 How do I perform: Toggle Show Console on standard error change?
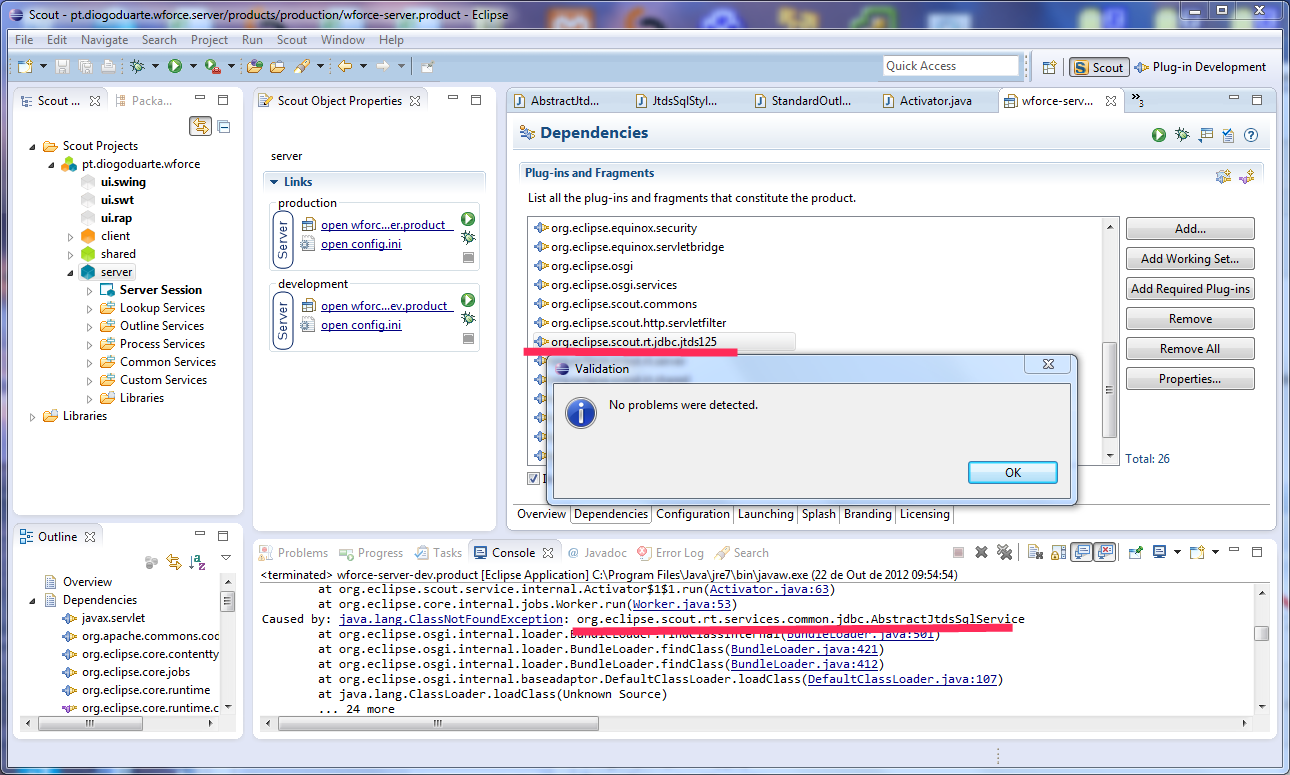[1104, 552]
